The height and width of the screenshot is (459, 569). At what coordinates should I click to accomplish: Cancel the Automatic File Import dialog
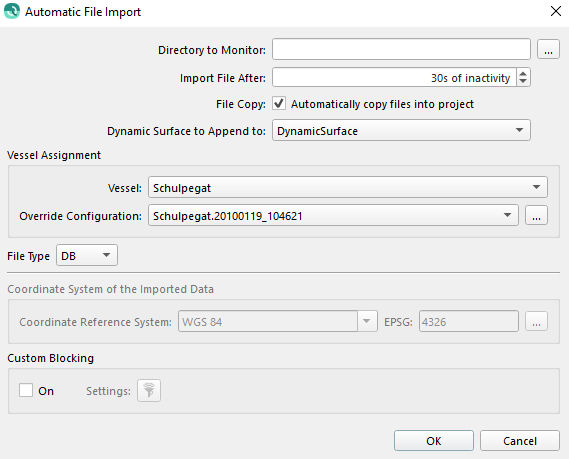[x=520, y=441]
